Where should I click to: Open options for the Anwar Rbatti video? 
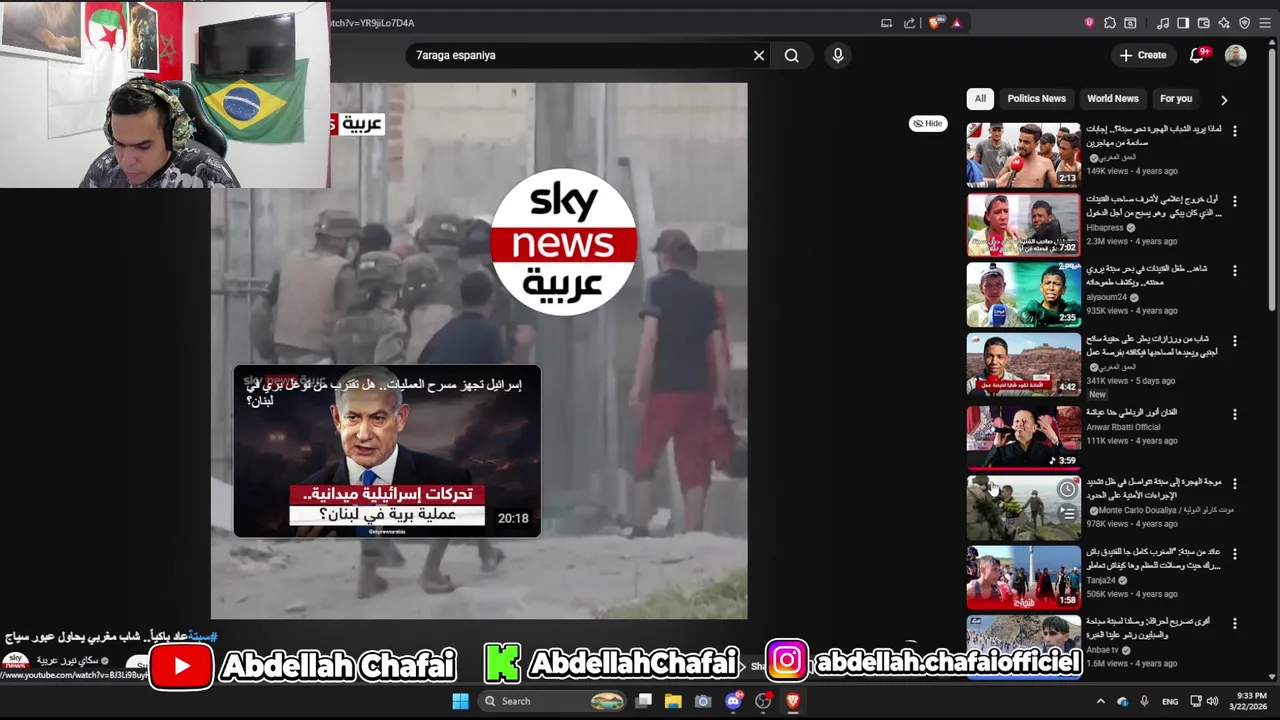pos(1234,414)
